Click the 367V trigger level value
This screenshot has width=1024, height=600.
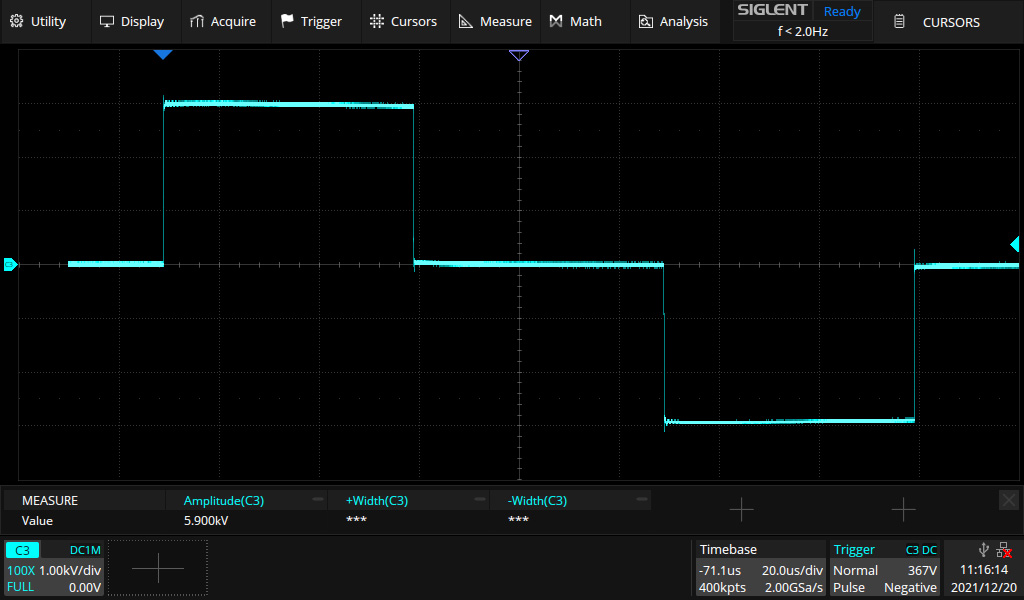tap(922, 571)
